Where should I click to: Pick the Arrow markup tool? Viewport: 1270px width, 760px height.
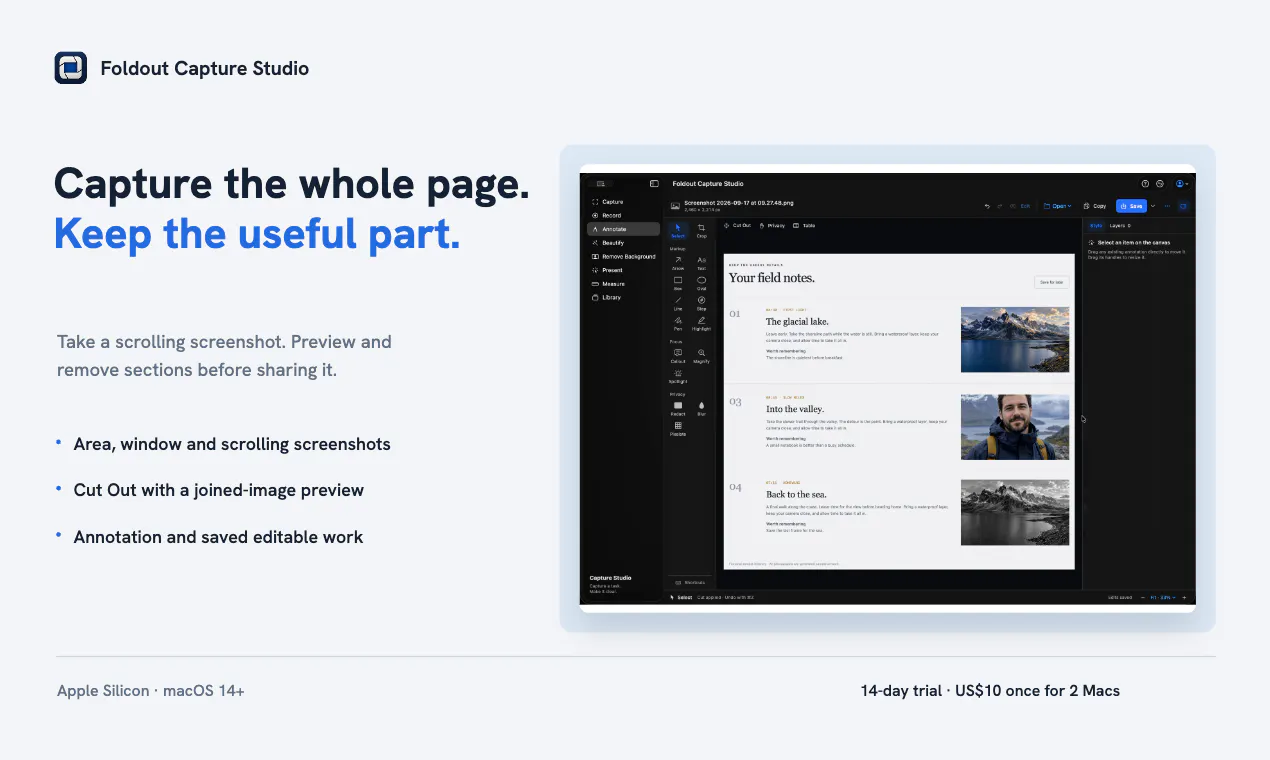pyautogui.click(x=678, y=263)
